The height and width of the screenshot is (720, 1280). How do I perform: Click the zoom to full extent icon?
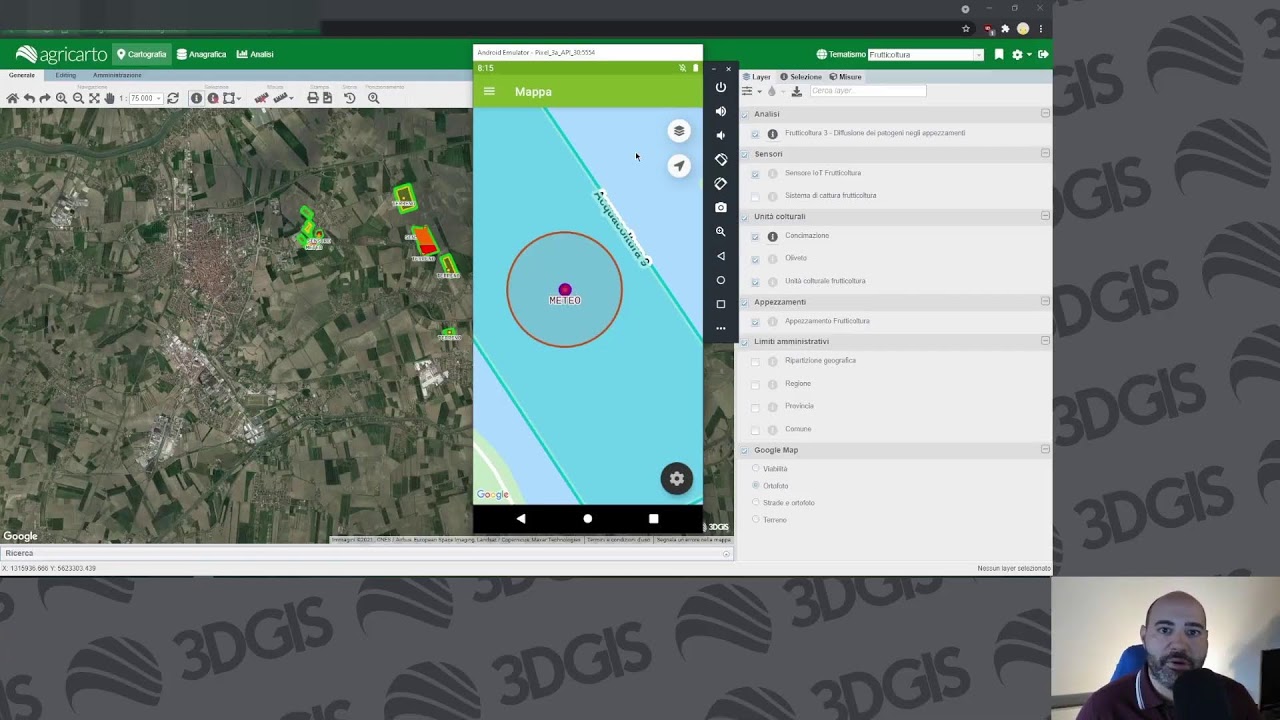pyautogui.click(x=94, y=98)
